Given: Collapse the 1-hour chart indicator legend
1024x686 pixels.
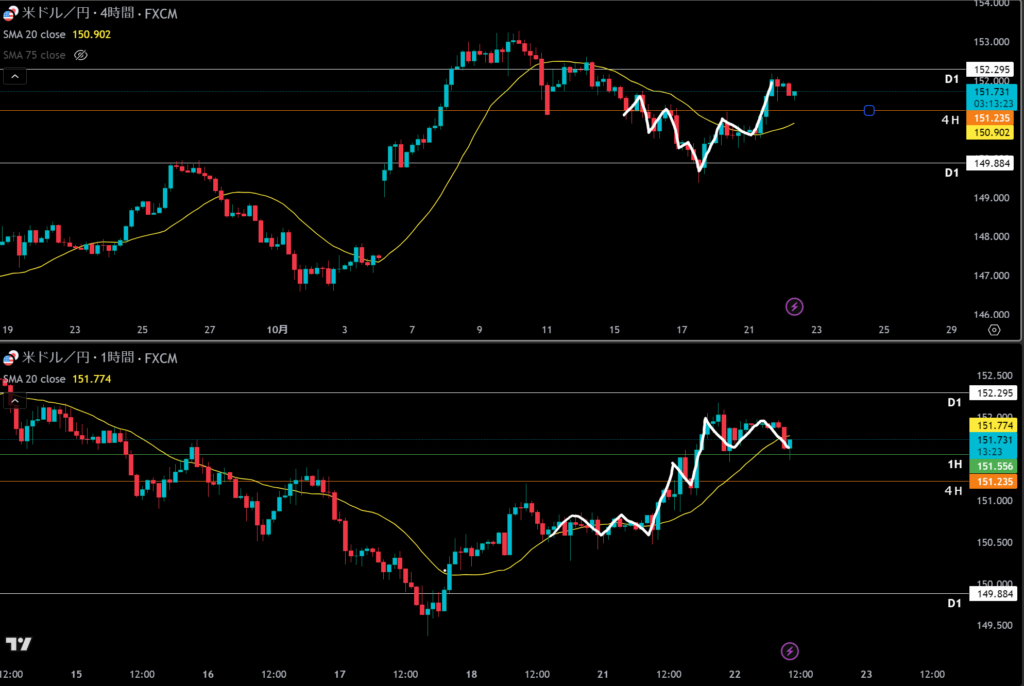Looking at the screenshot, I should [13, 399].
